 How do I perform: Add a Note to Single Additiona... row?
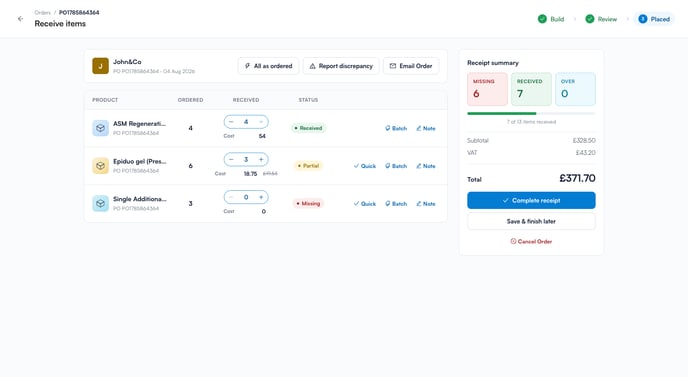point(426,204)
